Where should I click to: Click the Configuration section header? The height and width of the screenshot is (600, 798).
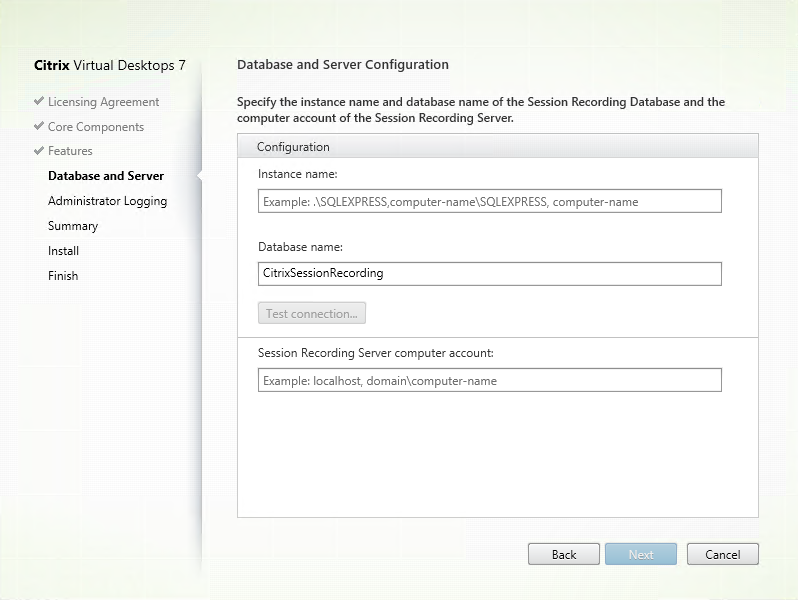(293, 147)
